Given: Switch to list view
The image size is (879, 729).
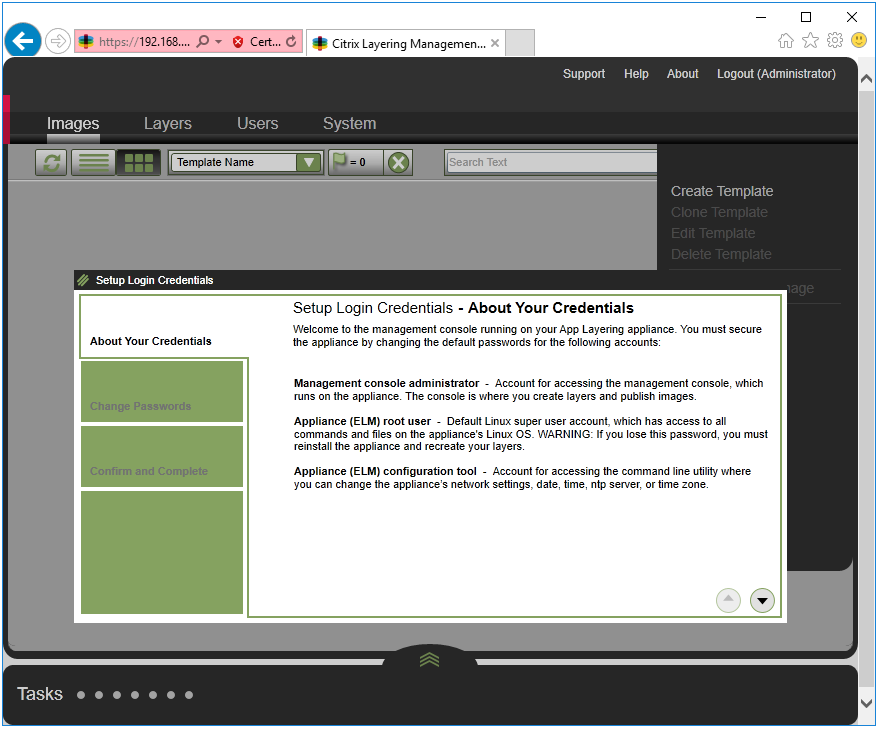Looking at the screenshot, I should pos(93,161).
